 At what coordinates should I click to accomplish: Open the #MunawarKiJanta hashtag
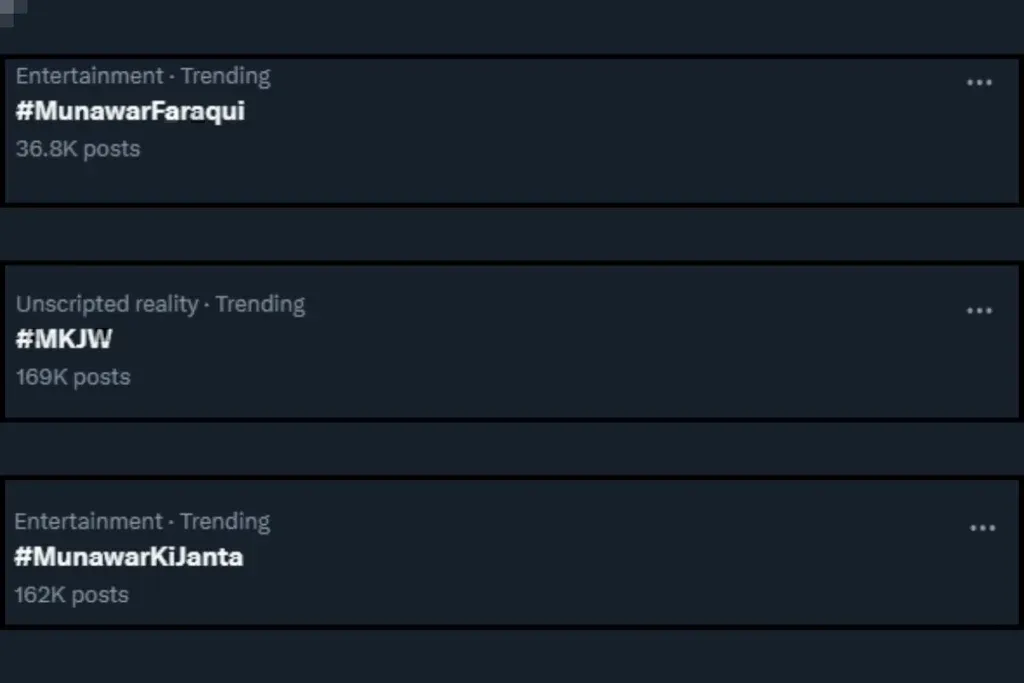tap(129, 557)
